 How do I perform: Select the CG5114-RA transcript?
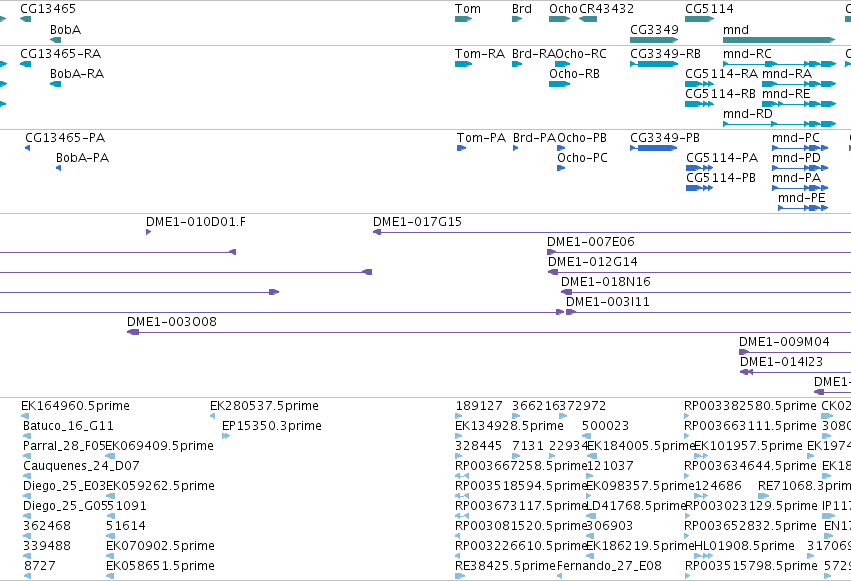click(699, 84)
